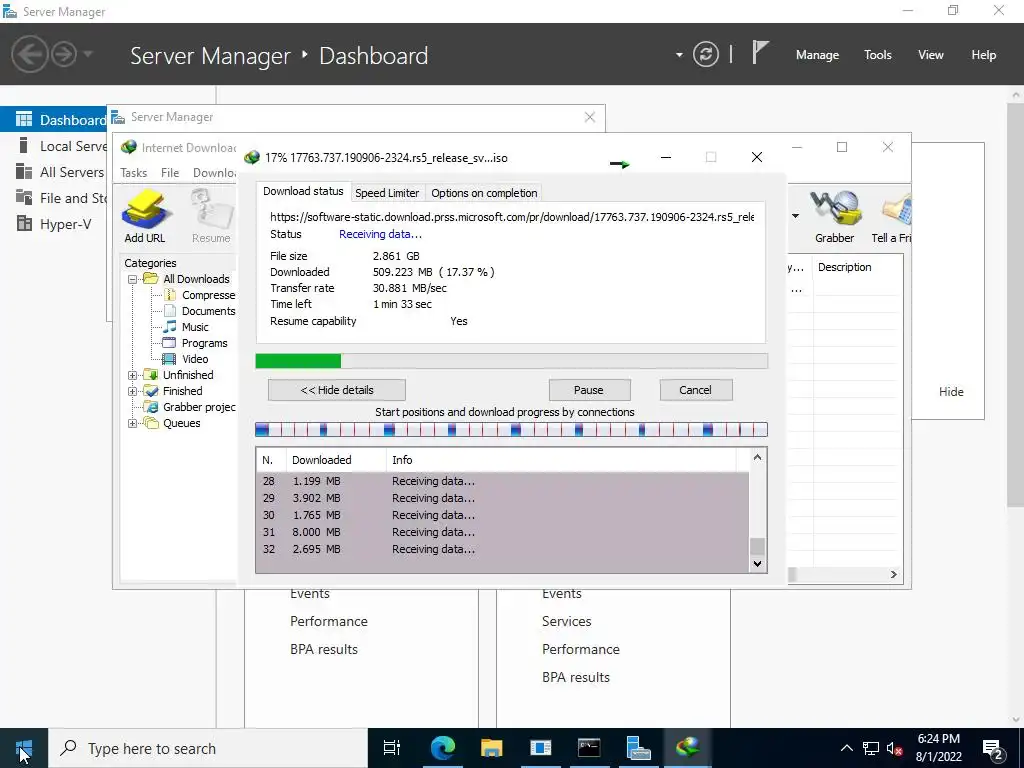This screenshot has height=768, width=1024.
Task: Expand the Unfinished tree node
Action: [133, 375]
